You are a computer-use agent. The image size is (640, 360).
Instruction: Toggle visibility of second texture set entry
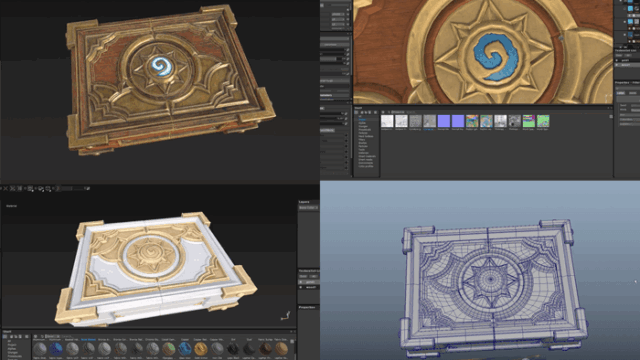point(301,287)
